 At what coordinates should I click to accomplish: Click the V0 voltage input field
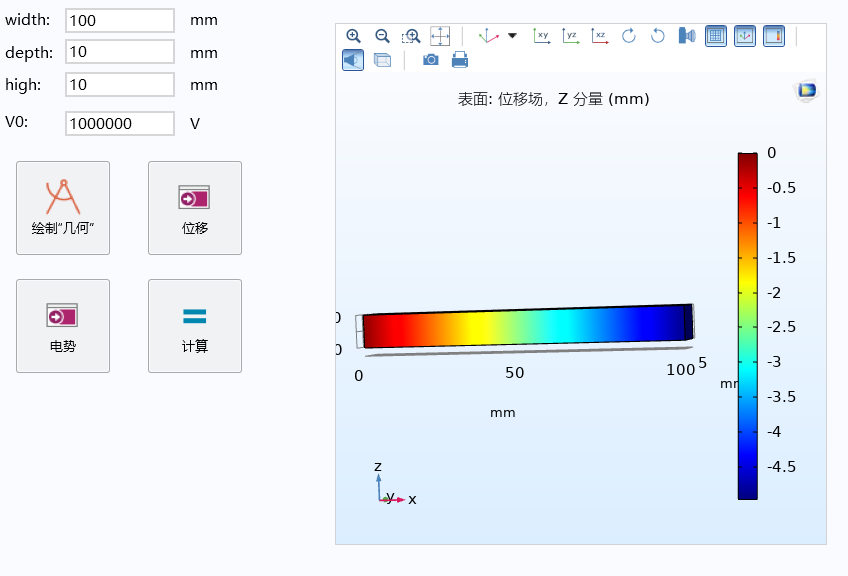point(119,123)
